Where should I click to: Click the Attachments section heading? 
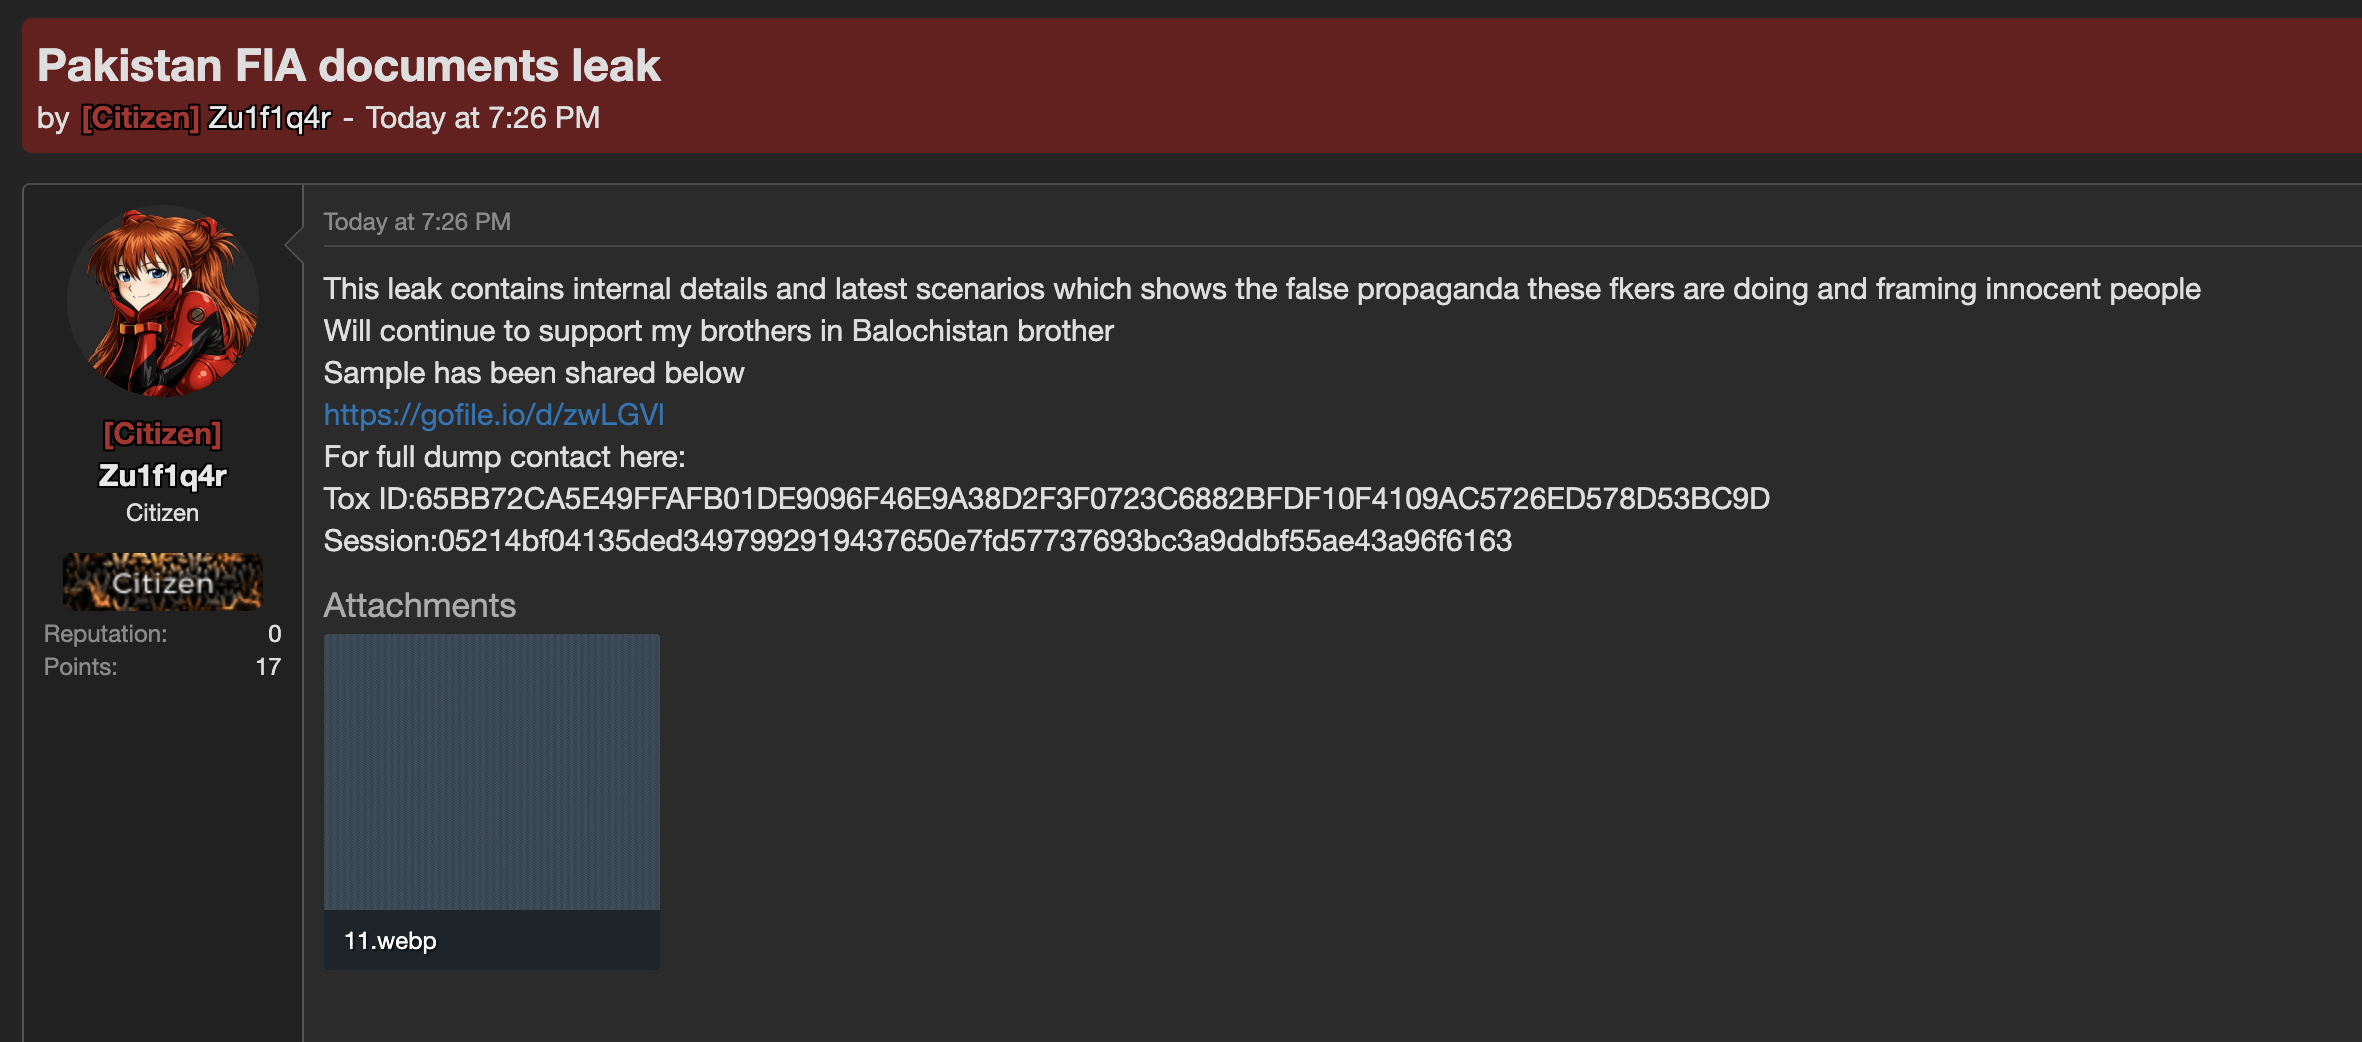point(420,605)
